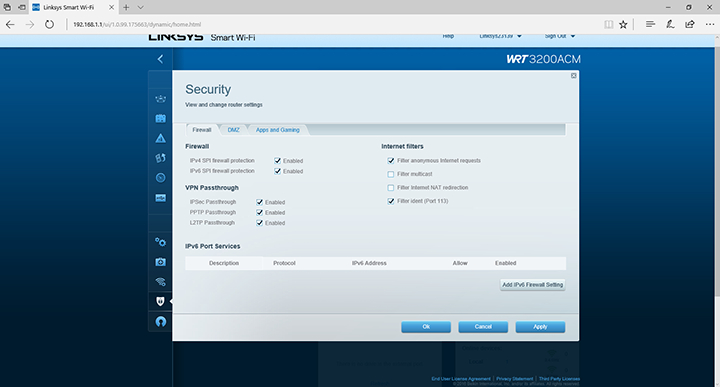The image size is (720, 387).
Task: Refresh the router page
Action: click(49, 24)
